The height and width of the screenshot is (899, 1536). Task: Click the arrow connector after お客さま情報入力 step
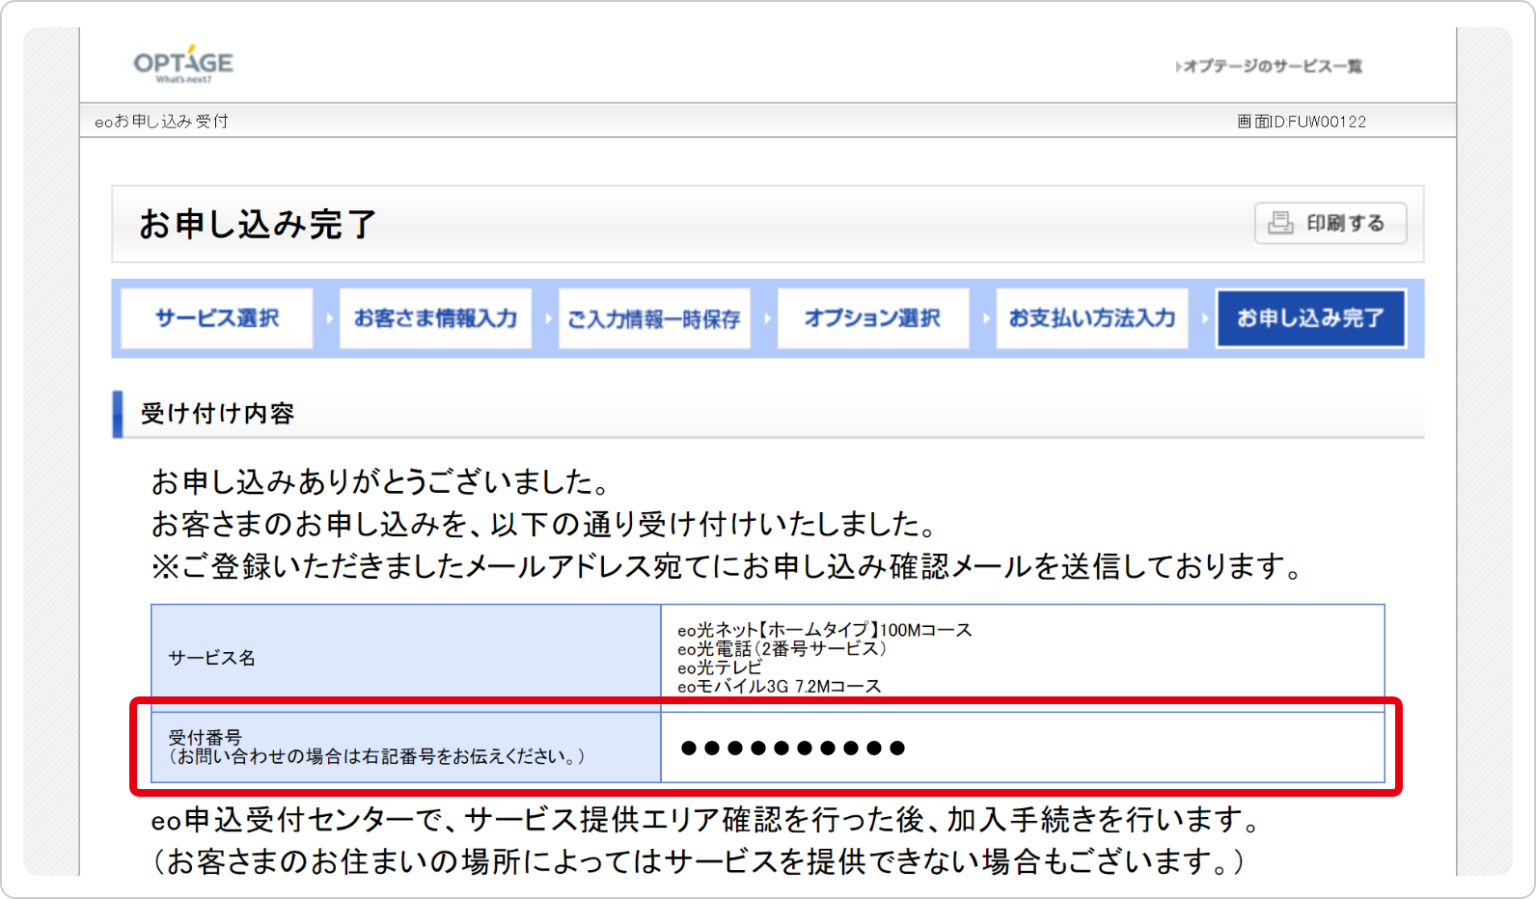point(549,317)
